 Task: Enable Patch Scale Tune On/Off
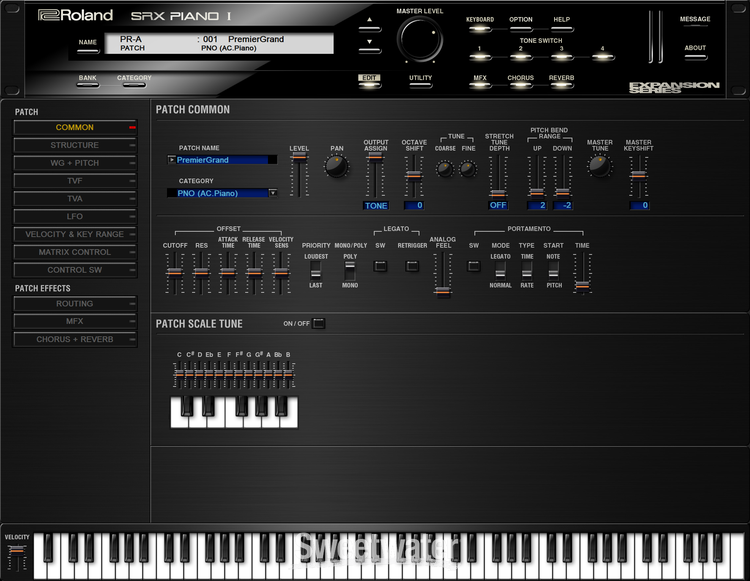[319, 323]
